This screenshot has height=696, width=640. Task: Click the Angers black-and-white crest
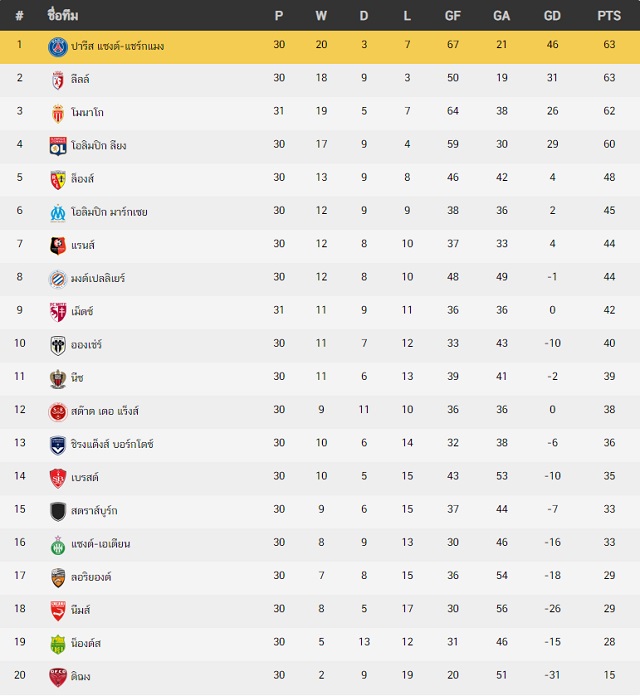[x=58, y=346]
